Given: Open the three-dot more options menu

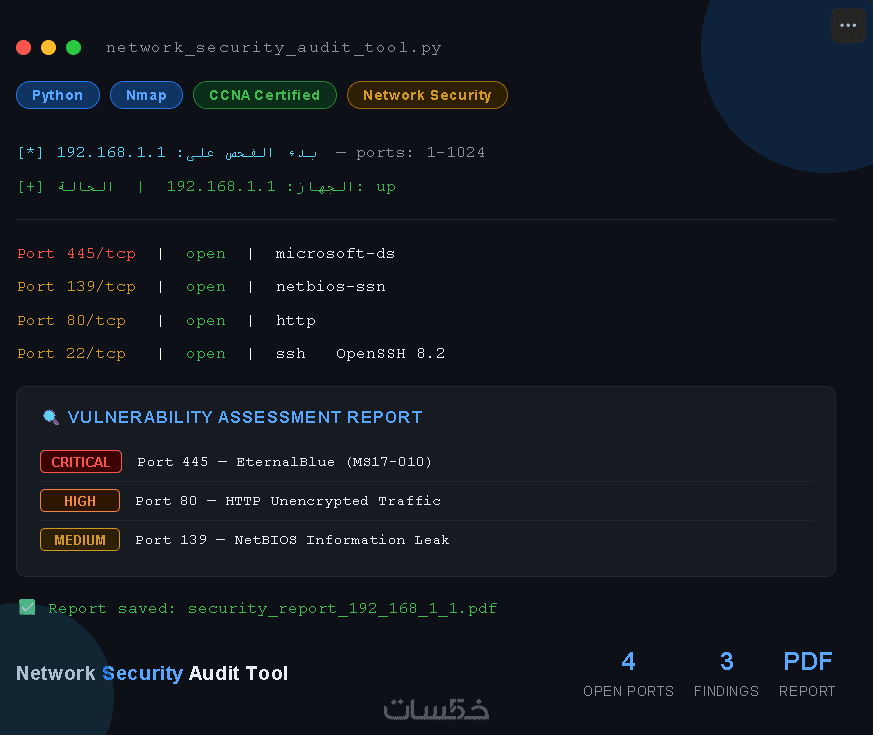Looking at the screenshot, I should [x=848, y=26].
